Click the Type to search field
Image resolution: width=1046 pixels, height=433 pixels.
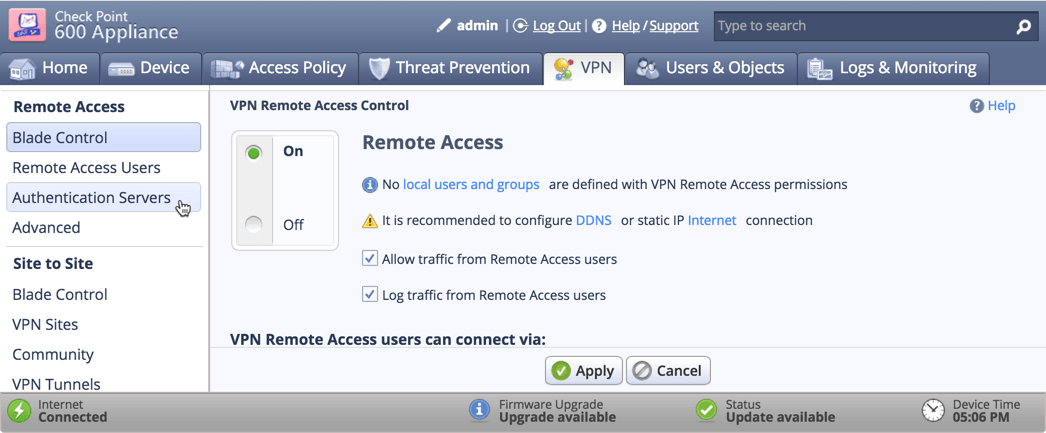tap(865, 27)
